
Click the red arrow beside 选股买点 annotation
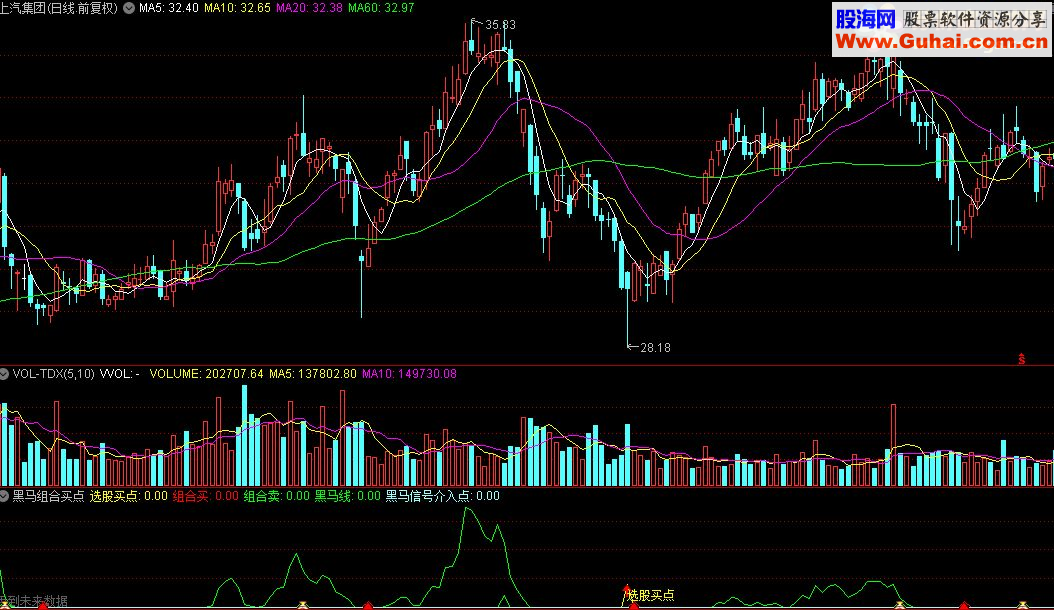click(x=626, y=592)
